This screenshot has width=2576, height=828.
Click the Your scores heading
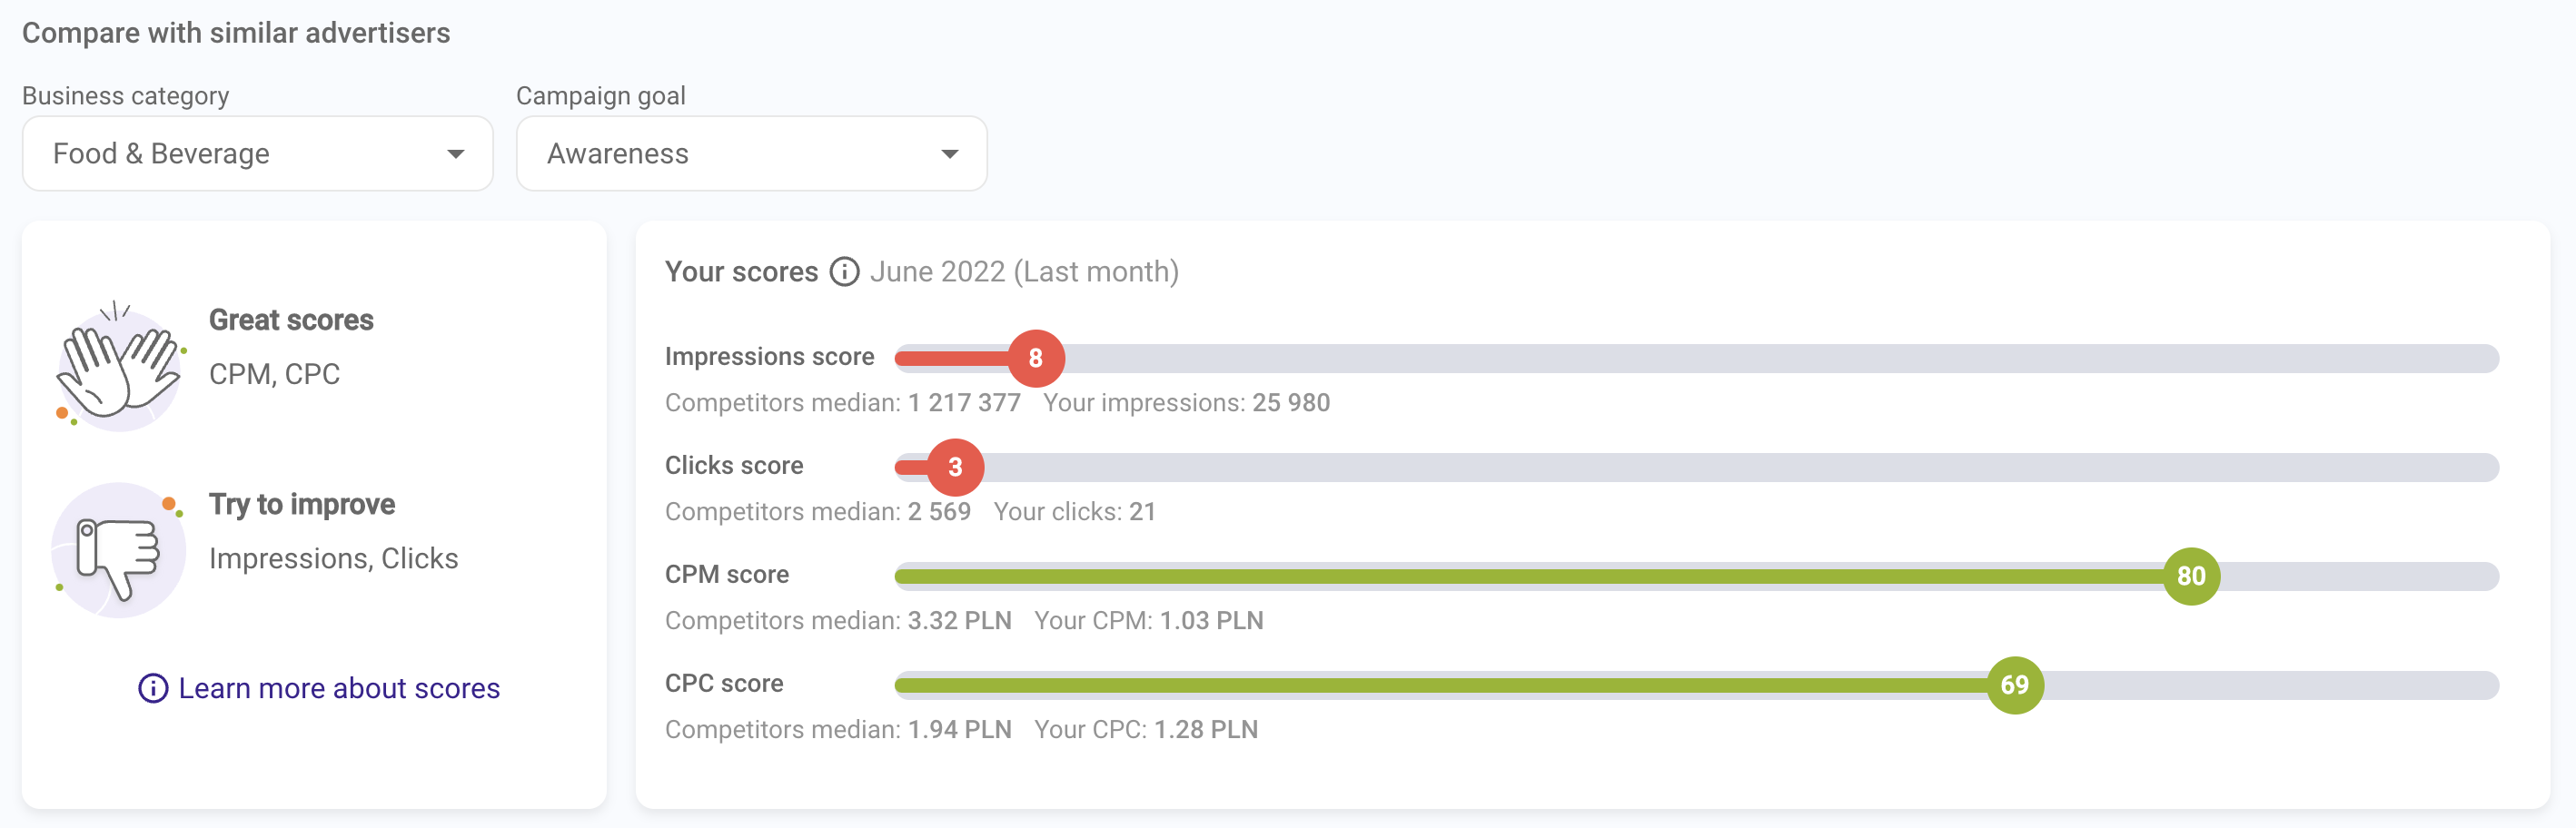pyautogui.click(x=741, y=272)
